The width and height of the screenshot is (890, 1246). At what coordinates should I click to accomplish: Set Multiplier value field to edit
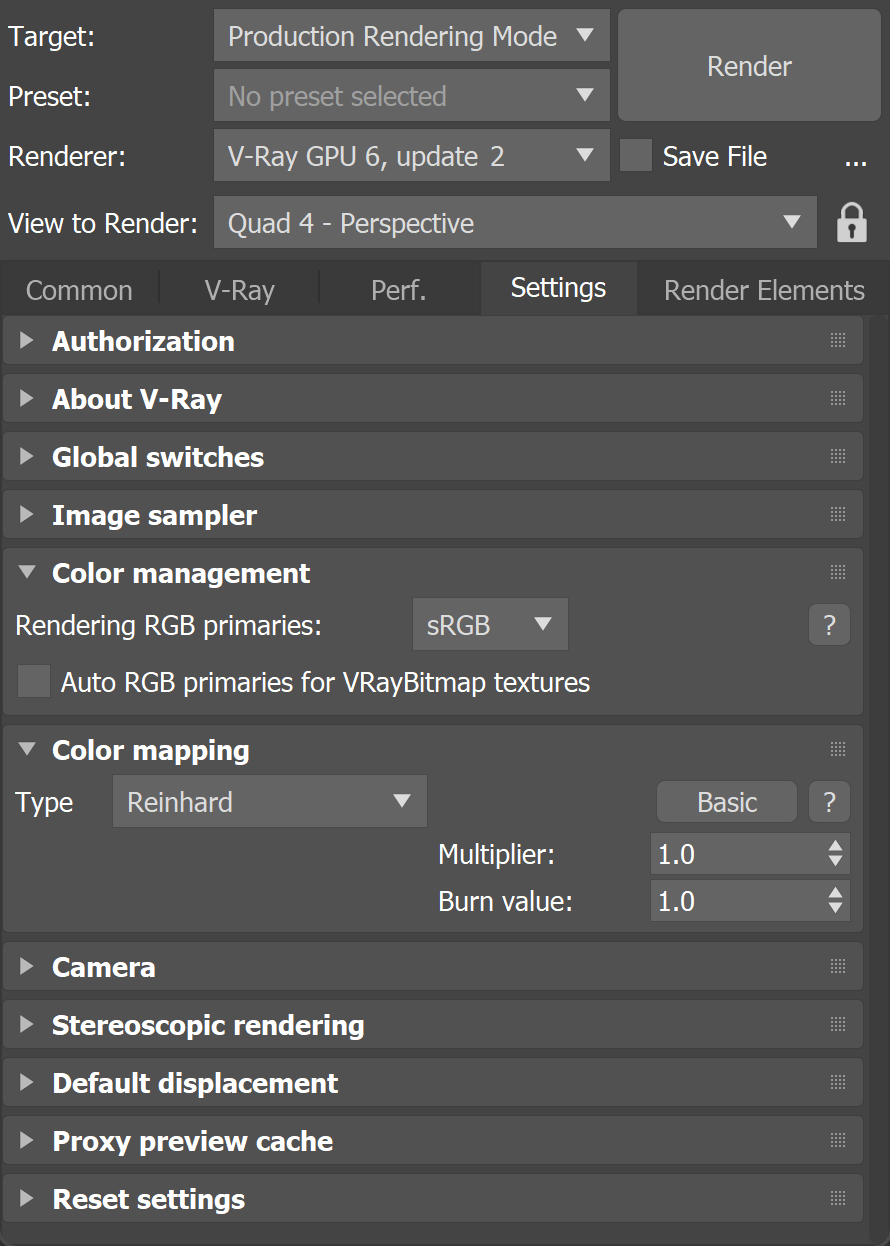click(x=730, y=854)
